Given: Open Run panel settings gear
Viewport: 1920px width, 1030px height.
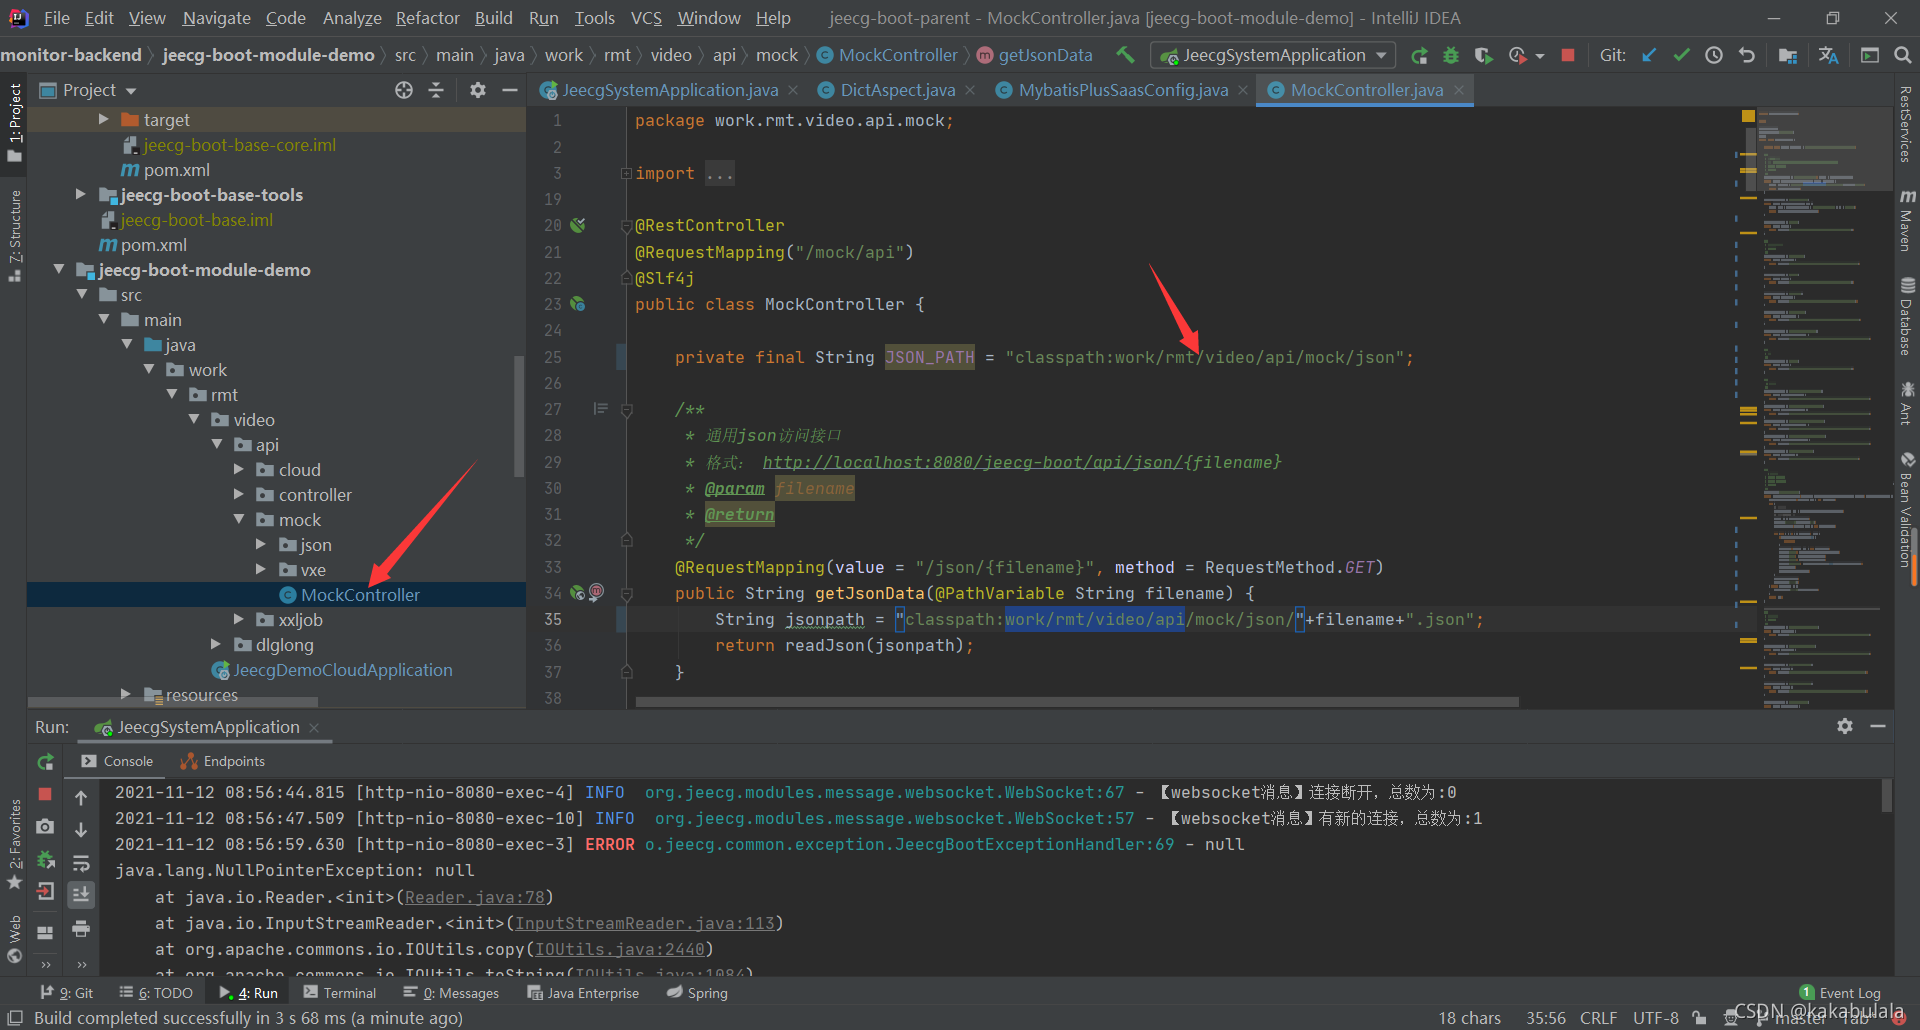Looking at the screenshot, I should coord(1845,726).
